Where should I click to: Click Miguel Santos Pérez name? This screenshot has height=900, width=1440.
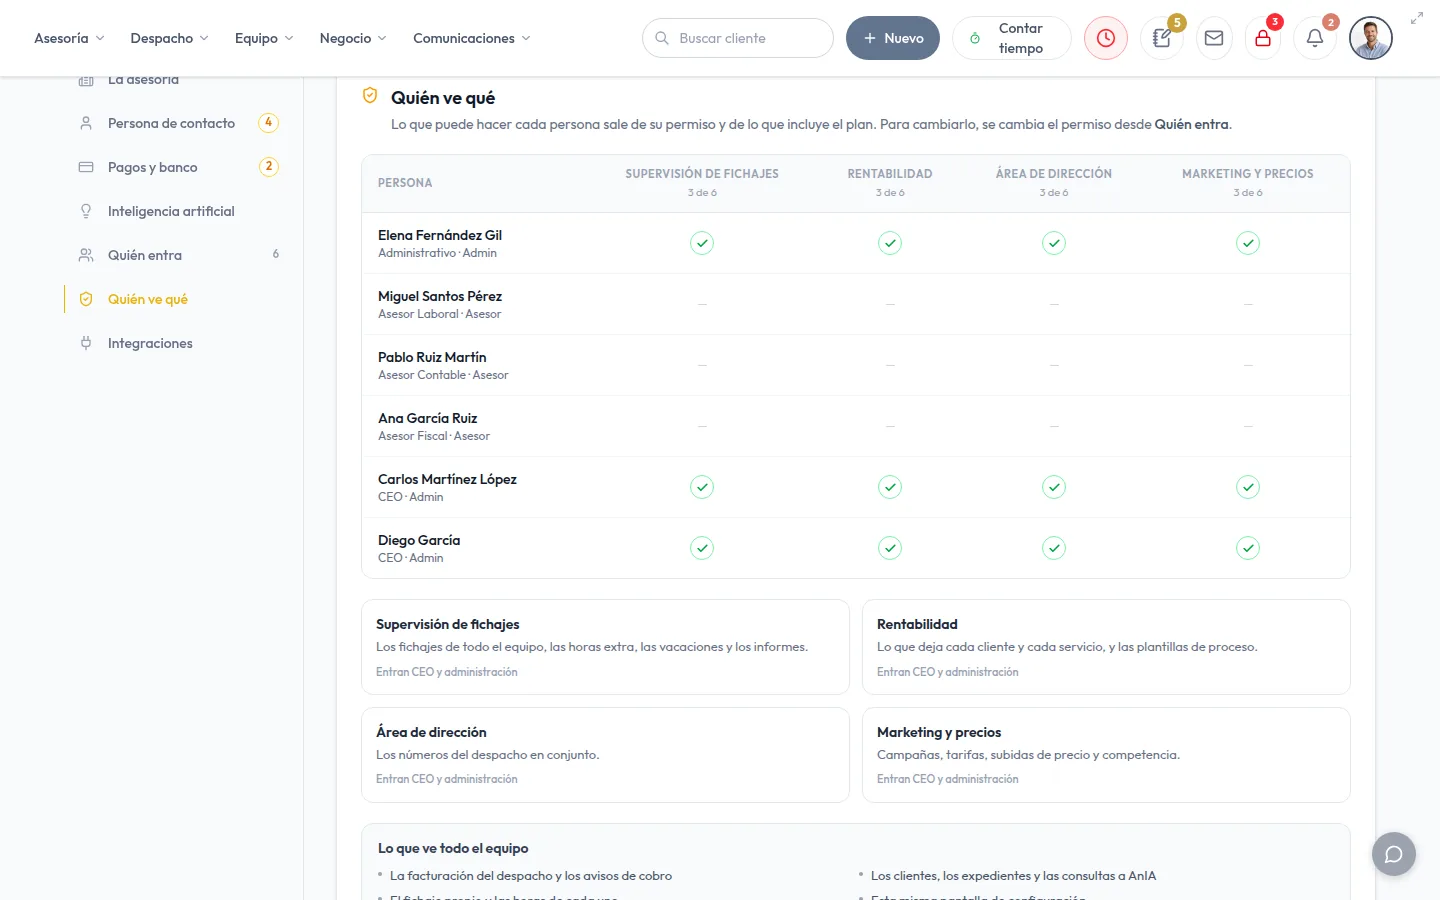(440, 296)
